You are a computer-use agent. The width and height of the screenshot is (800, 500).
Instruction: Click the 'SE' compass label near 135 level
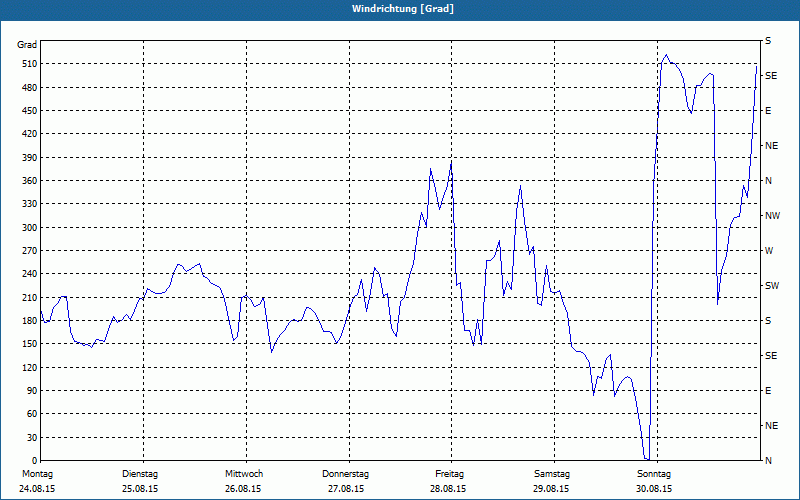[x=771, y=356]
